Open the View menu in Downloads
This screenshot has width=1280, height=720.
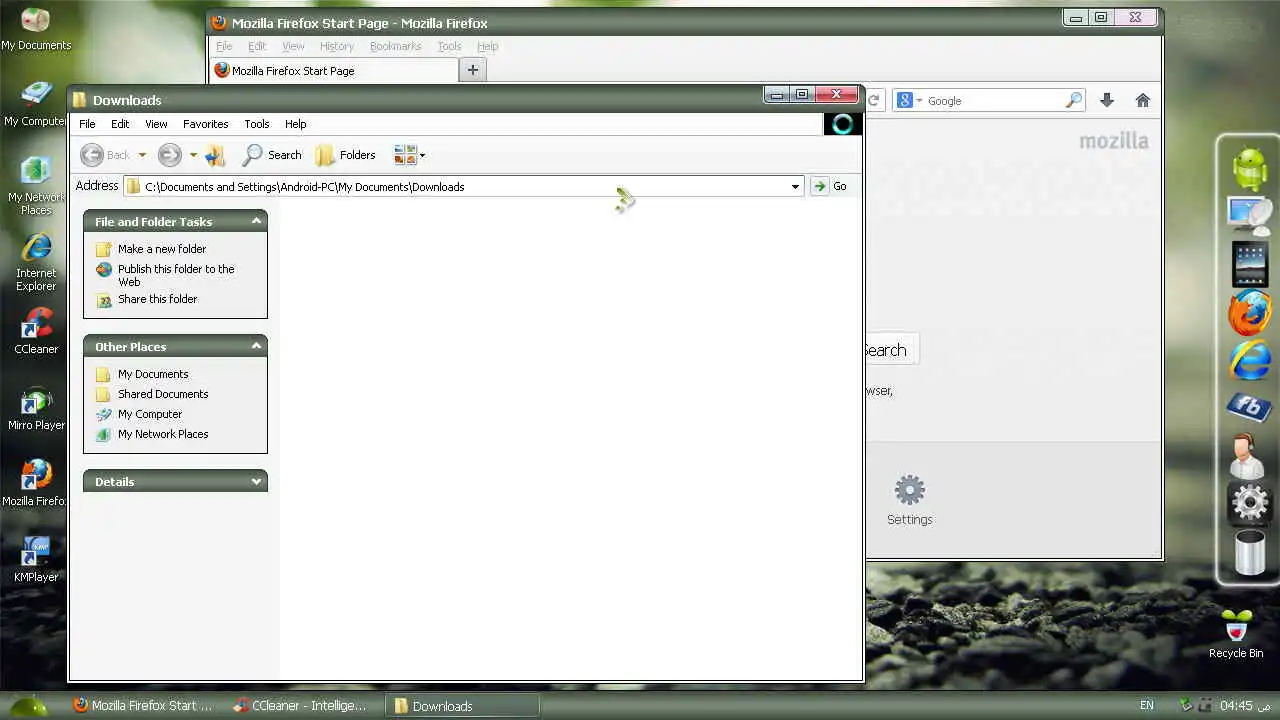click(x=156, y=124)
